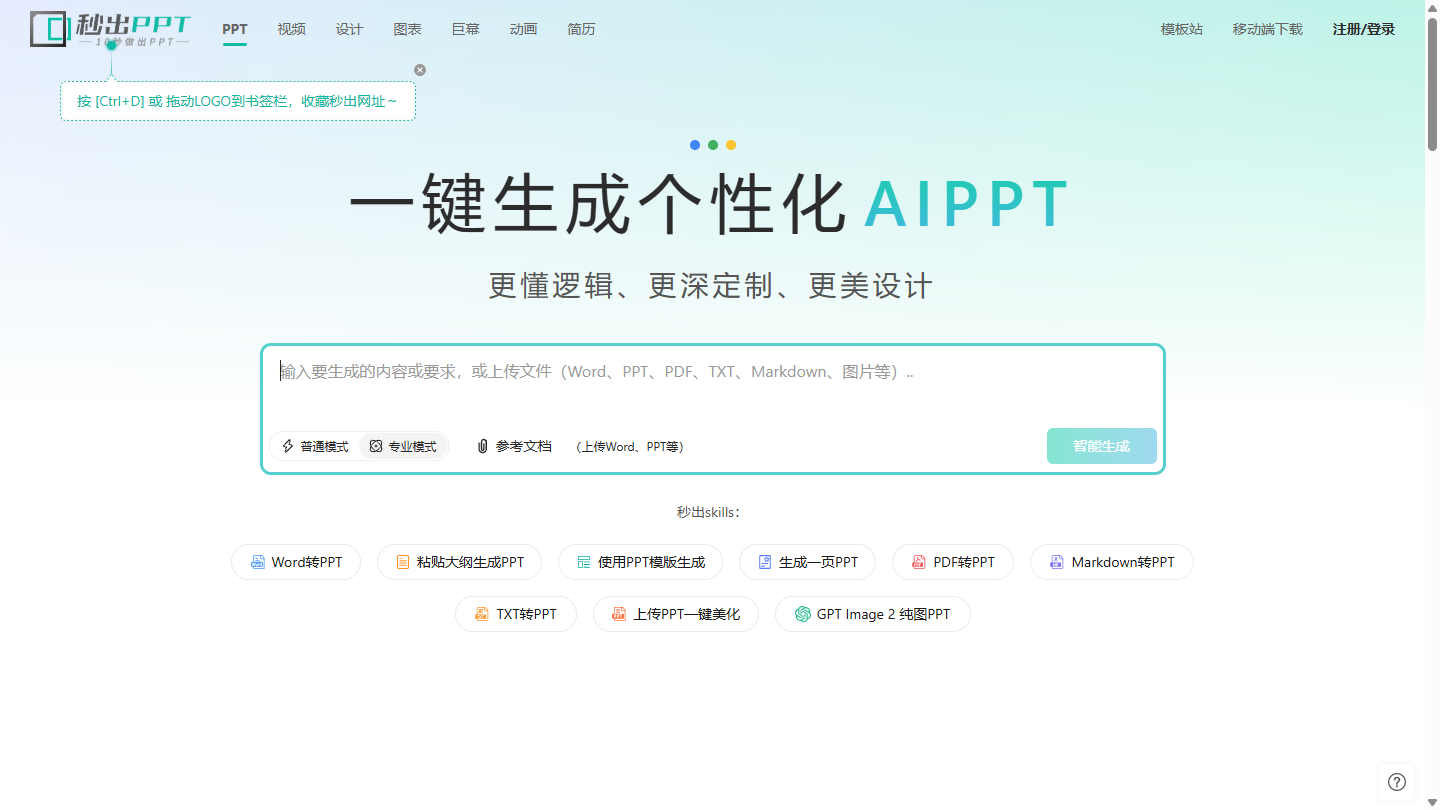Screen dimensions: 1440x810
Task: Click the GPT Image 2 logo icon
Action: 802,614
